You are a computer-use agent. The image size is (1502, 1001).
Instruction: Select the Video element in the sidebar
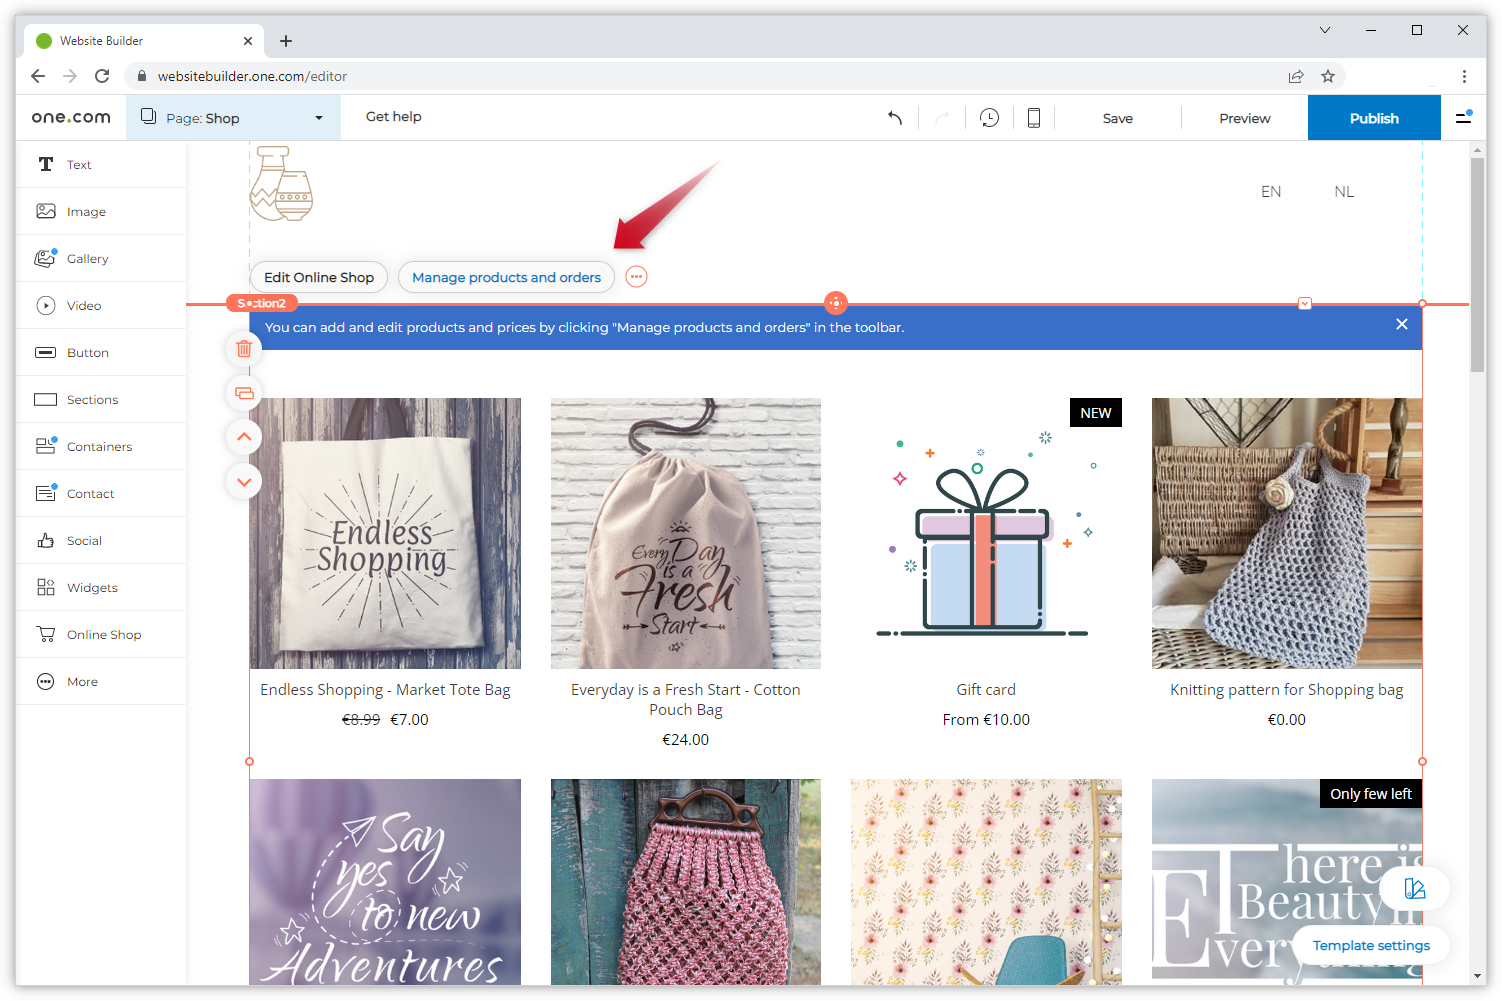pyautogui.click(x=83, y=305)
